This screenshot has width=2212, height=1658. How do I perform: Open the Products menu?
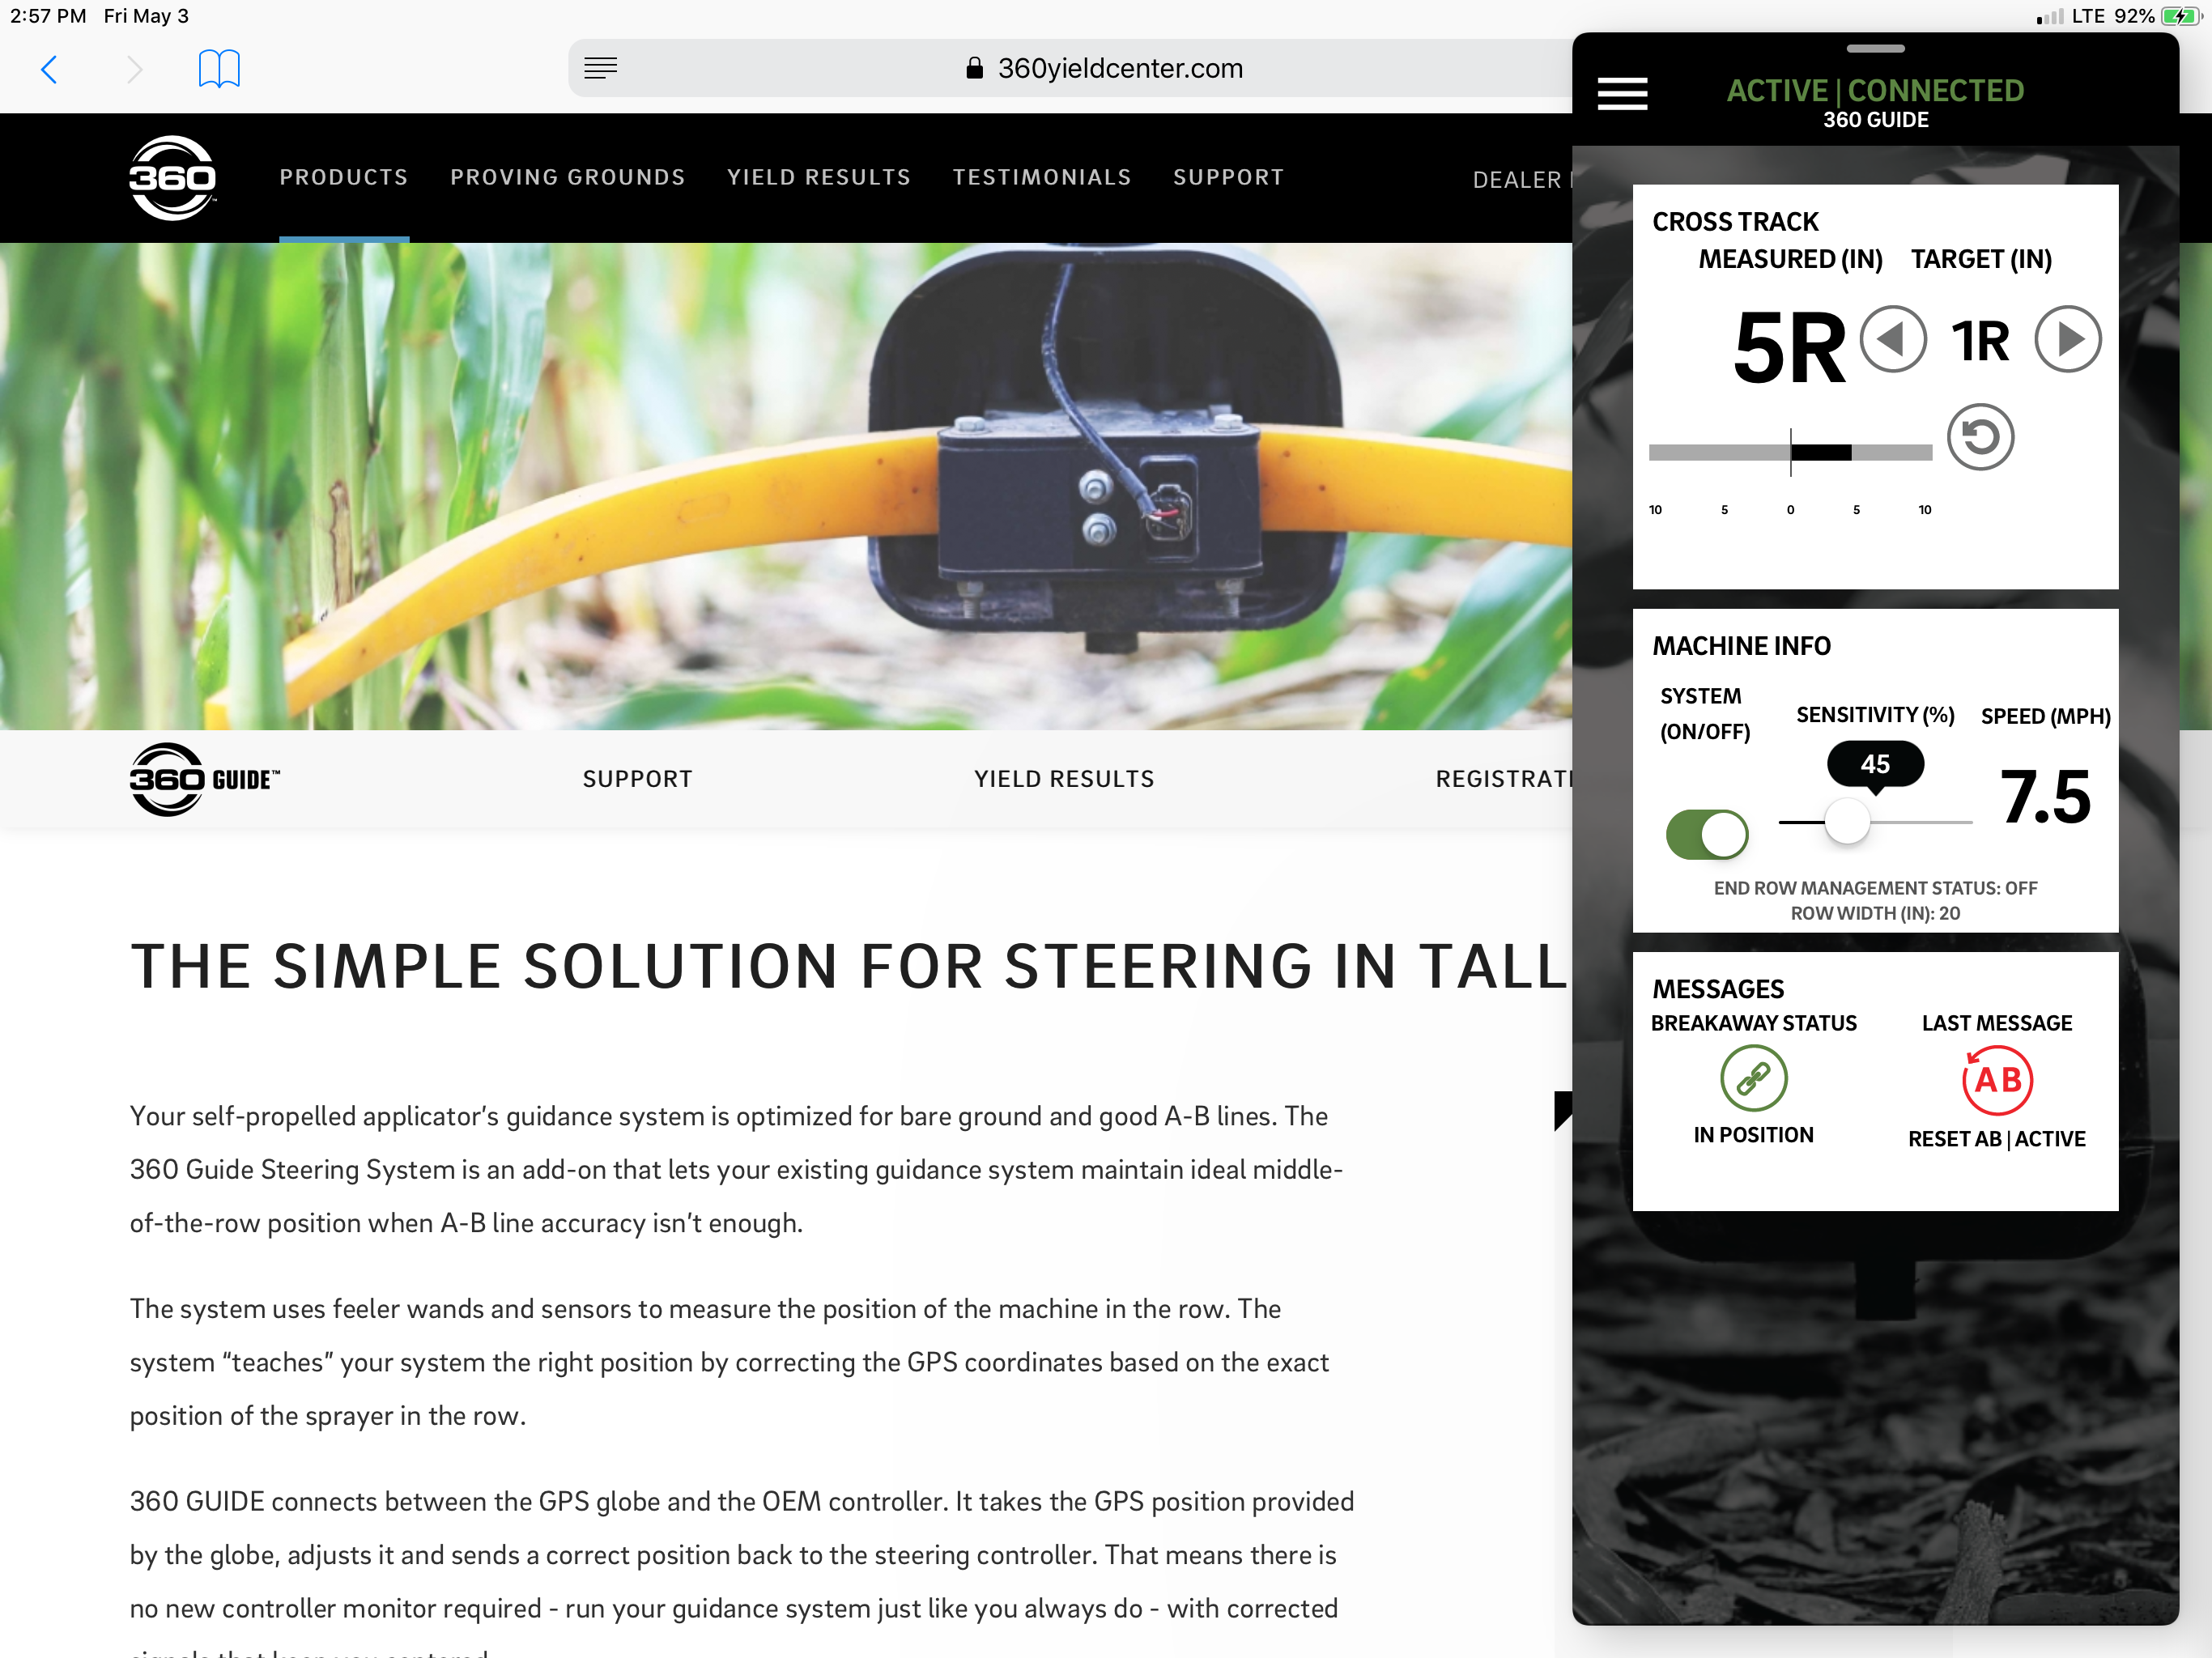pyautogui.click(x=344, y=177)
